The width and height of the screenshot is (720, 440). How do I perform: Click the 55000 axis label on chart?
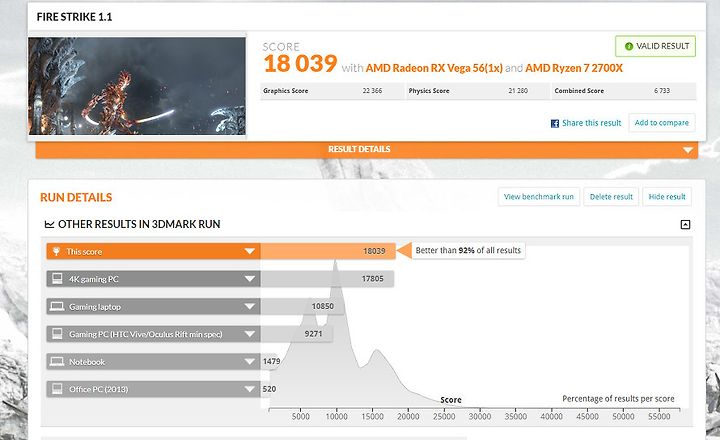659,417
